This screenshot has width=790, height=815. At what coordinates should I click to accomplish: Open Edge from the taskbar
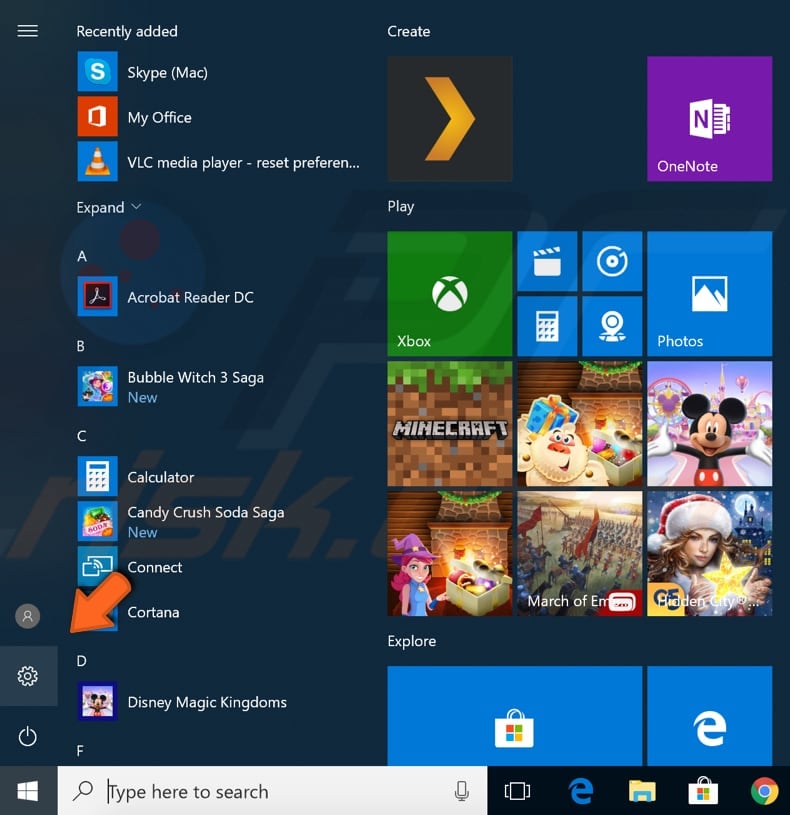(581, 791)
